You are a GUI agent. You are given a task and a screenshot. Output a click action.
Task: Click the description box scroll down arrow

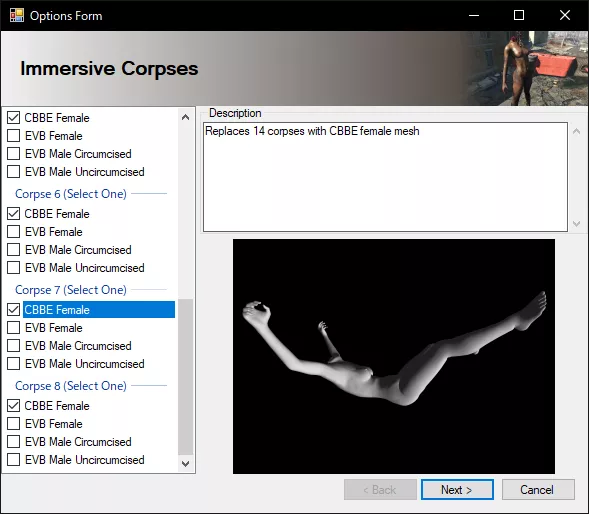[576, 224]
